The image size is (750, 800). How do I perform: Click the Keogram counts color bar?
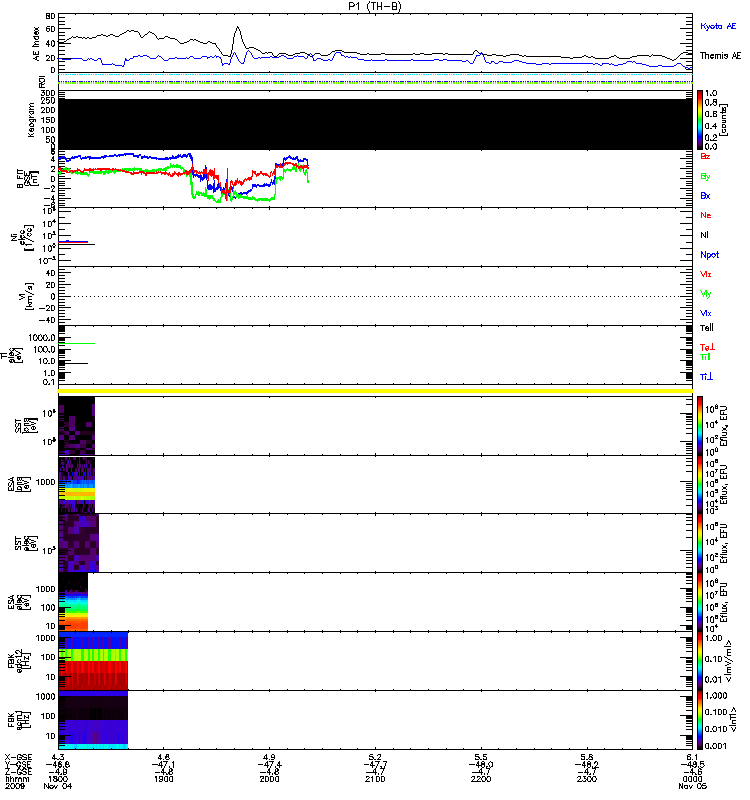tap(700, 119)
